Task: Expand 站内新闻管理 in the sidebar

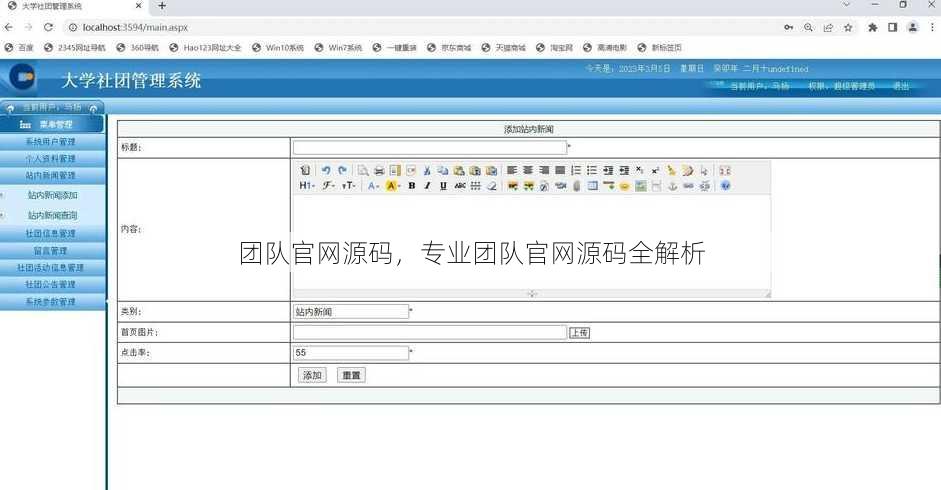Action: 52,175
